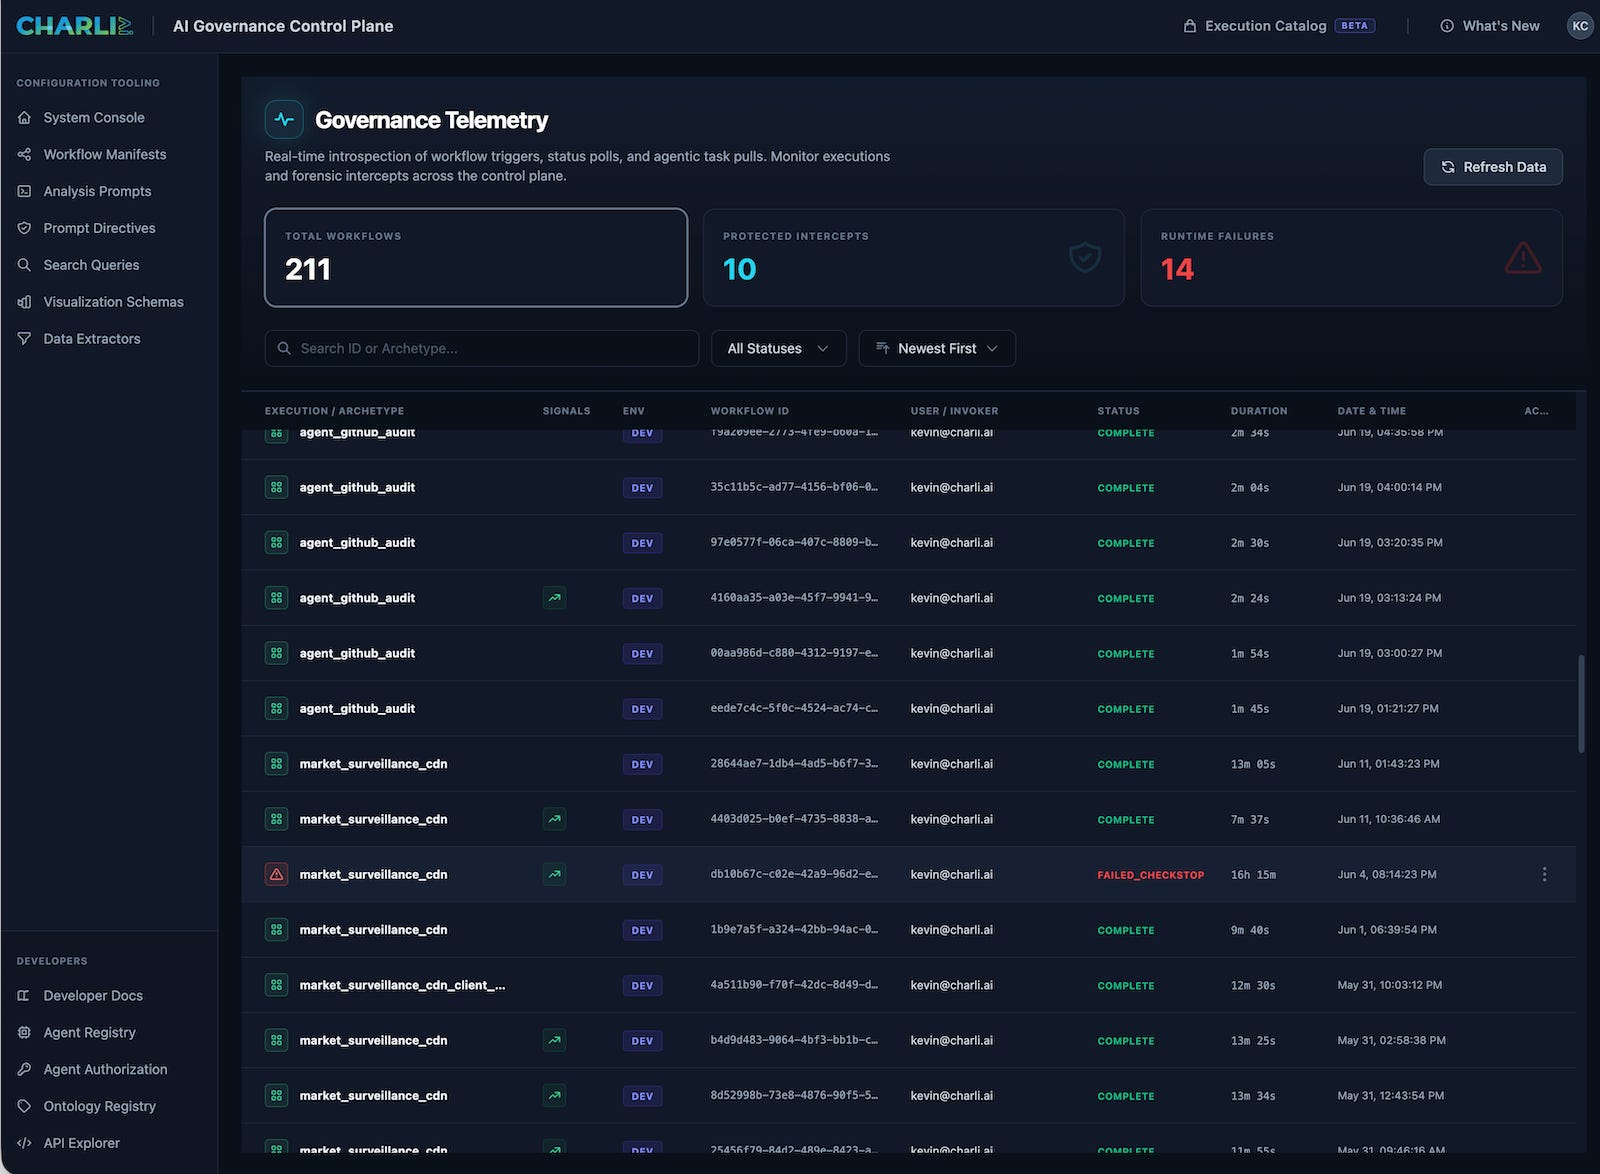The width and height of the screenshot is (1600, 1174).
Task: Click the System Console home icon
Action: coord(24,117)
